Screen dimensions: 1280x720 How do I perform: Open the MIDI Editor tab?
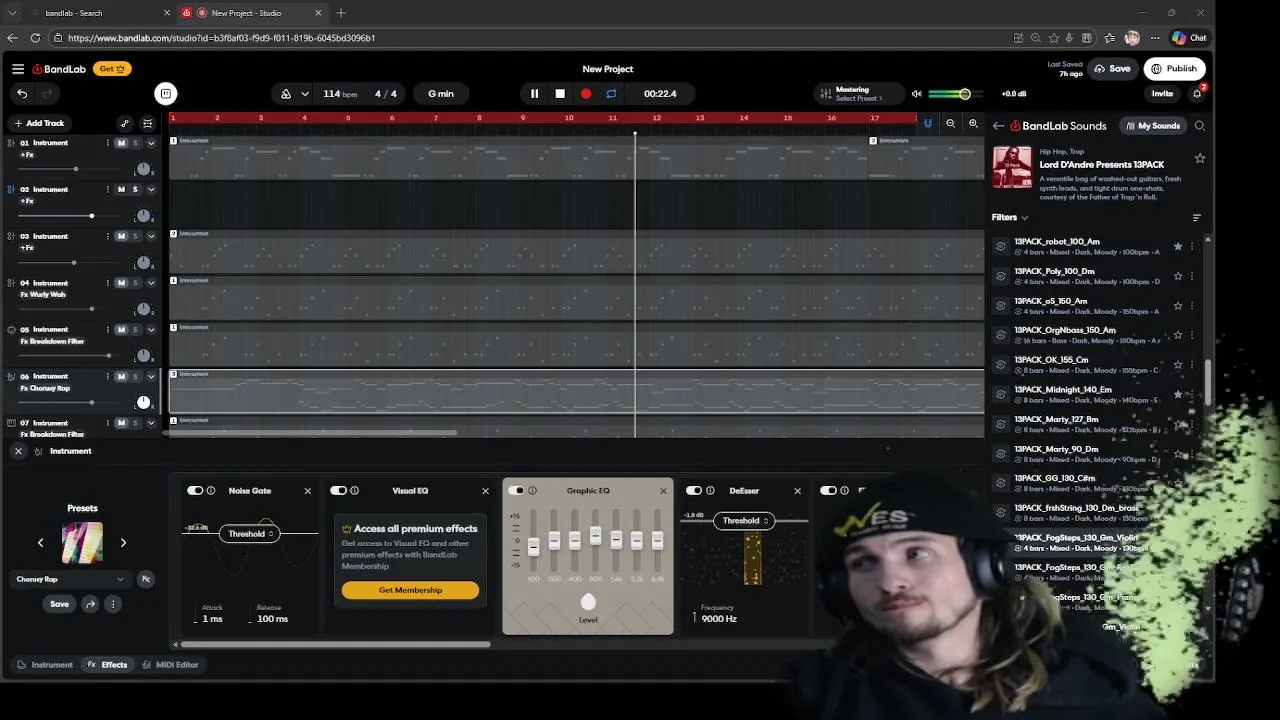[x=170, y=665]
